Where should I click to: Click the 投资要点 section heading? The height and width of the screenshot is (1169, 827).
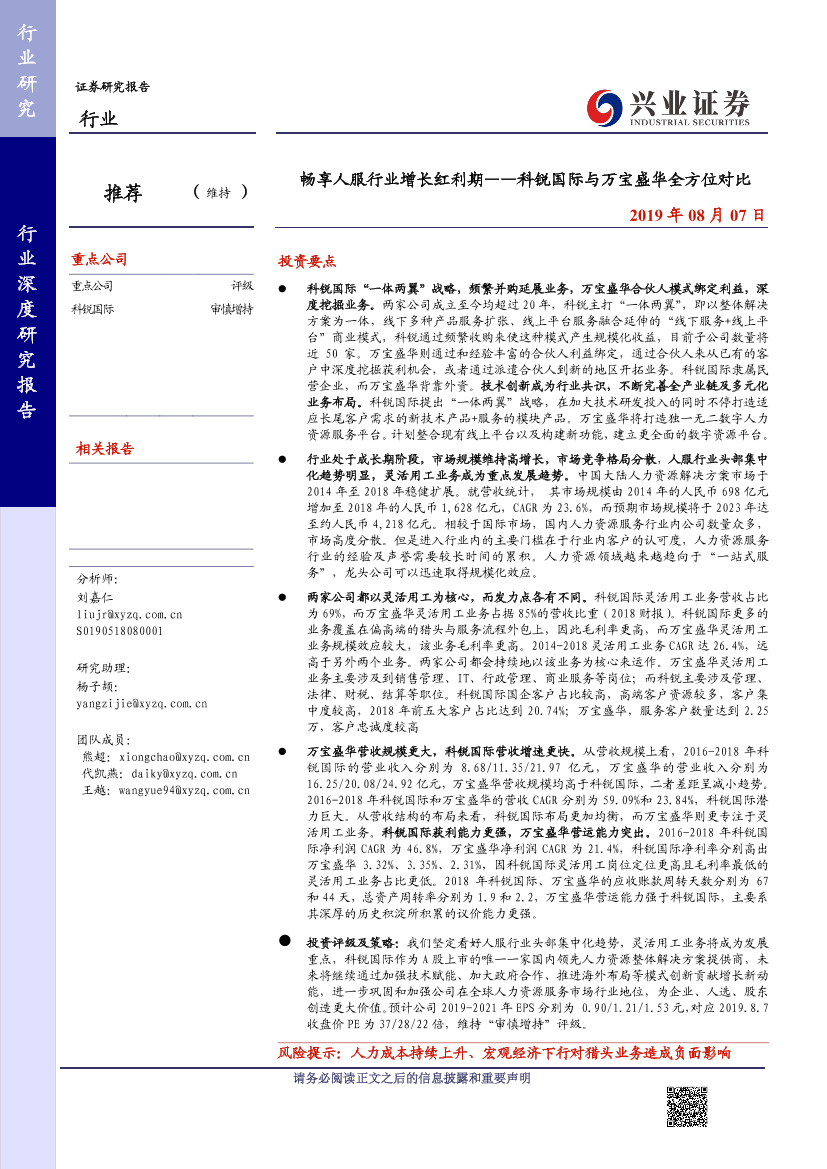[307, 261]
